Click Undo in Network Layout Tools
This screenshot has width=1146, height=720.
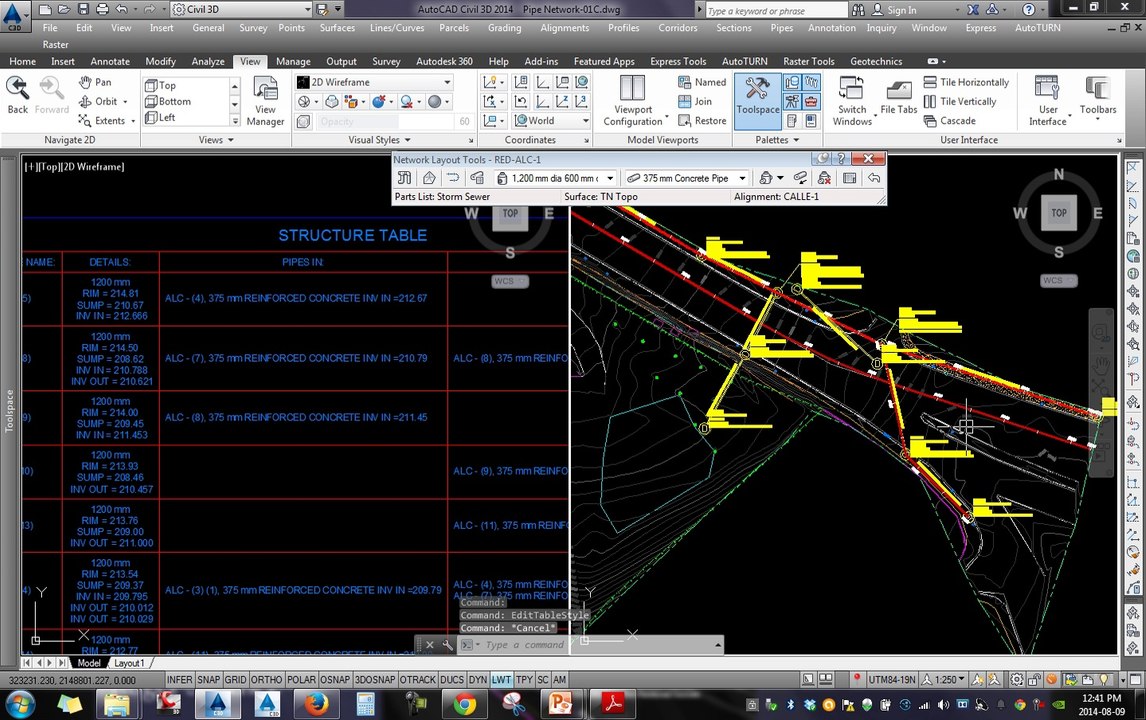coord(873,178)
